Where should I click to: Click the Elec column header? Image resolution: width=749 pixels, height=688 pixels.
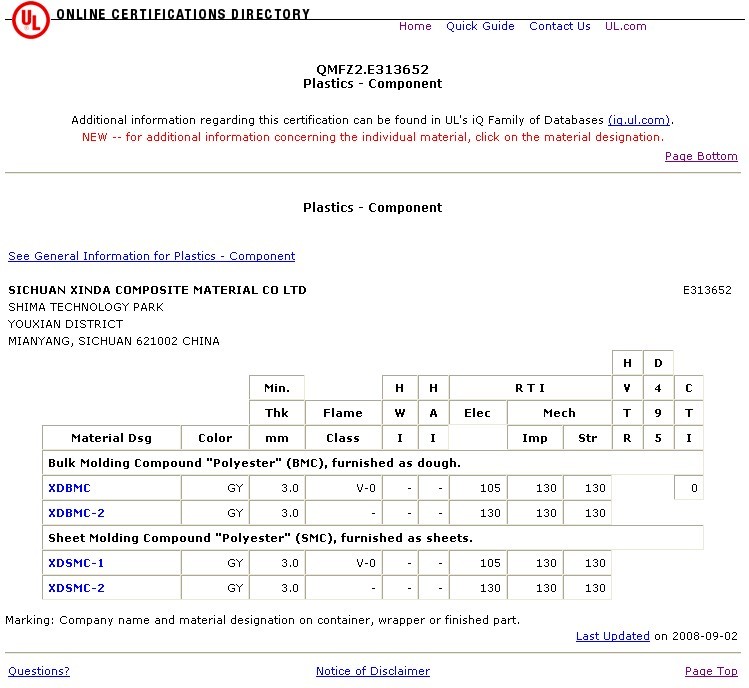point(477,413)
